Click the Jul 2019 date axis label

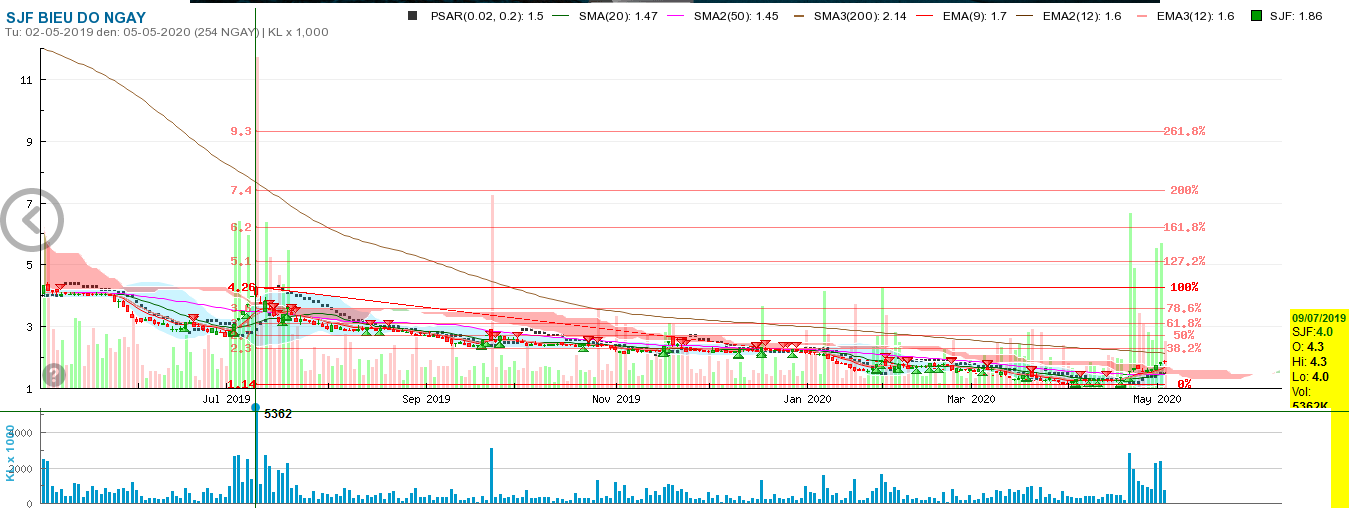coord(226,399)
